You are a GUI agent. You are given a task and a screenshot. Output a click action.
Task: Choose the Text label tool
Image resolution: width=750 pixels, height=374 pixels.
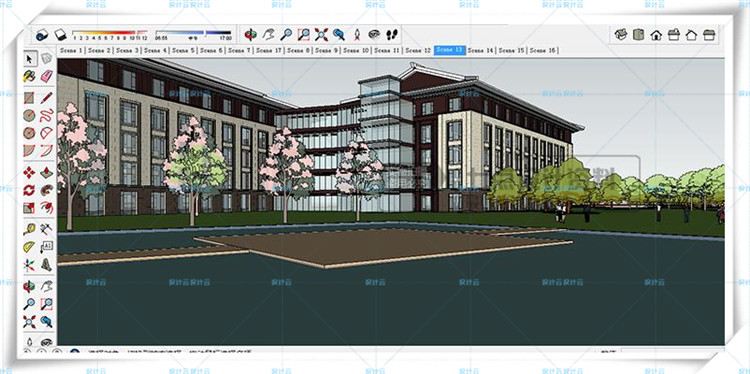[46, 247]
